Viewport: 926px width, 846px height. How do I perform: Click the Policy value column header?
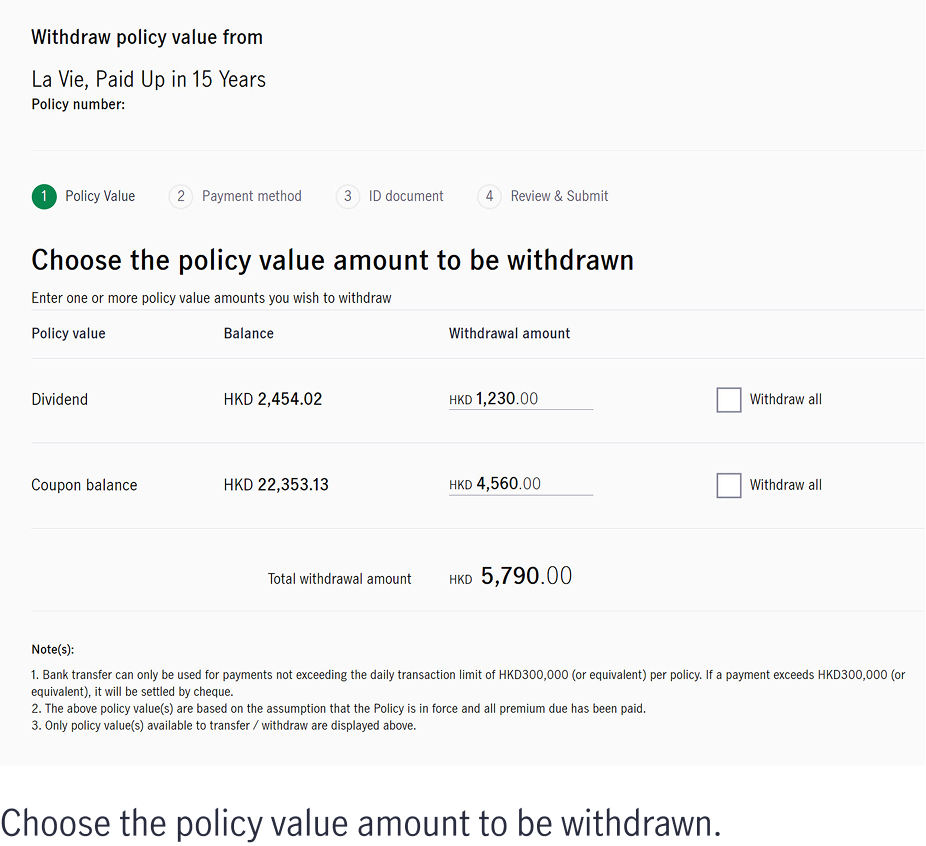[x=69, y=334]
